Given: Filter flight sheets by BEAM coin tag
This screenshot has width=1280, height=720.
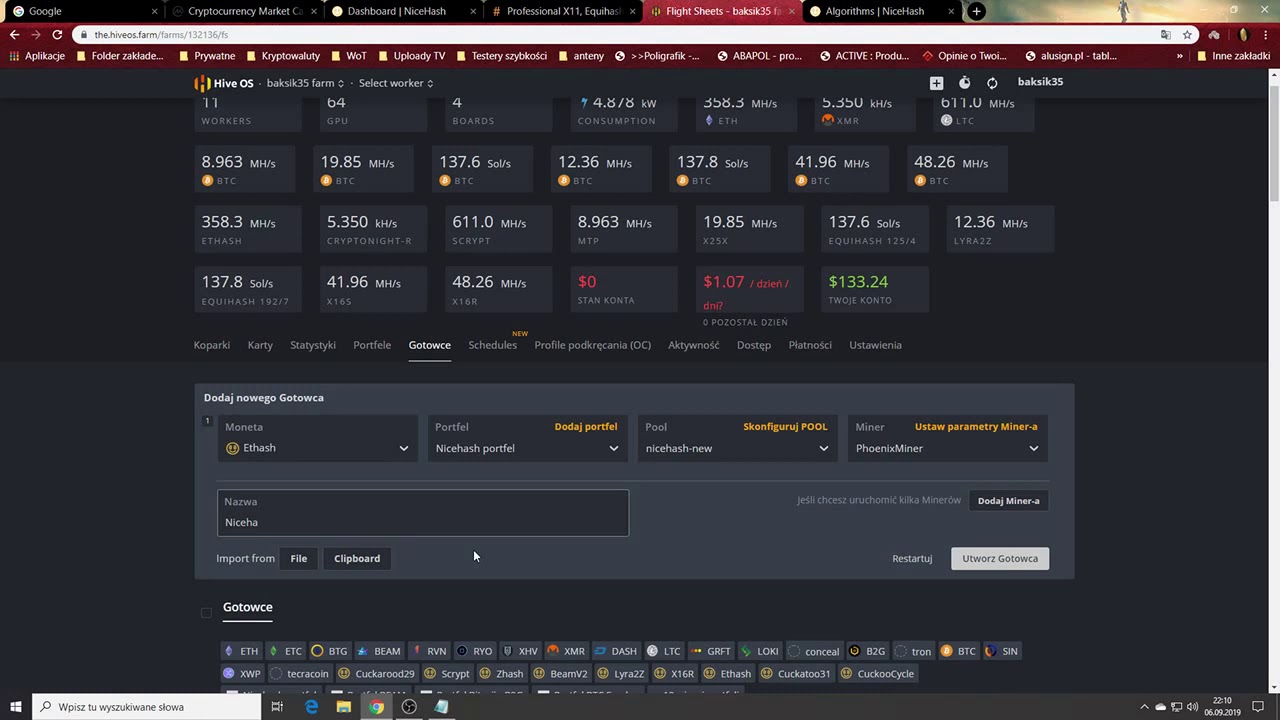Looking at the screenshot, I should [378, 651].
